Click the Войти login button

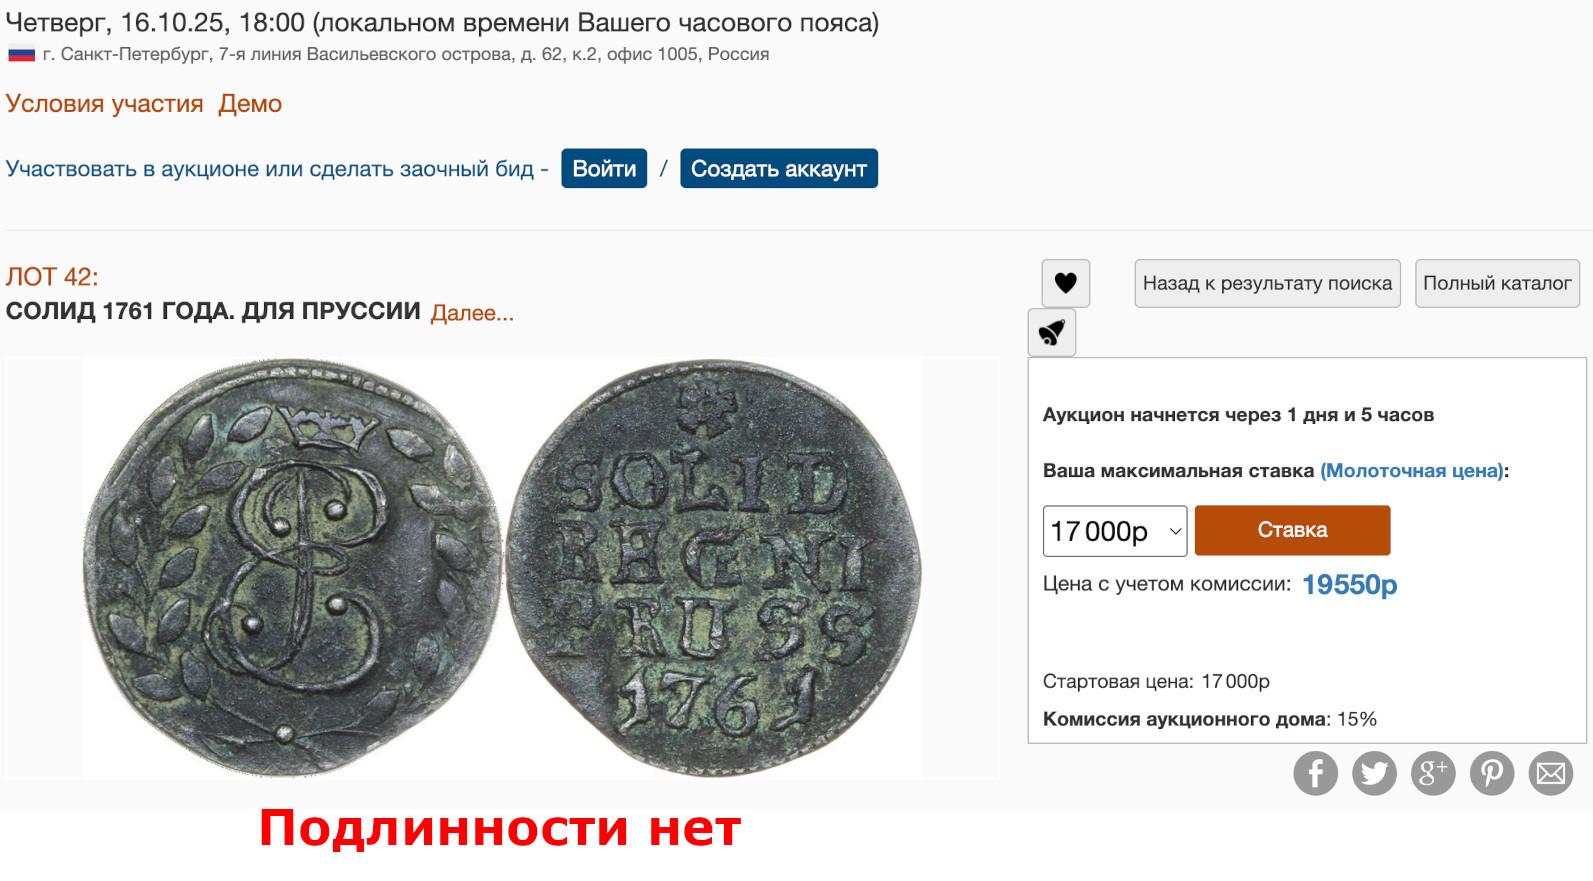(604, 168)
